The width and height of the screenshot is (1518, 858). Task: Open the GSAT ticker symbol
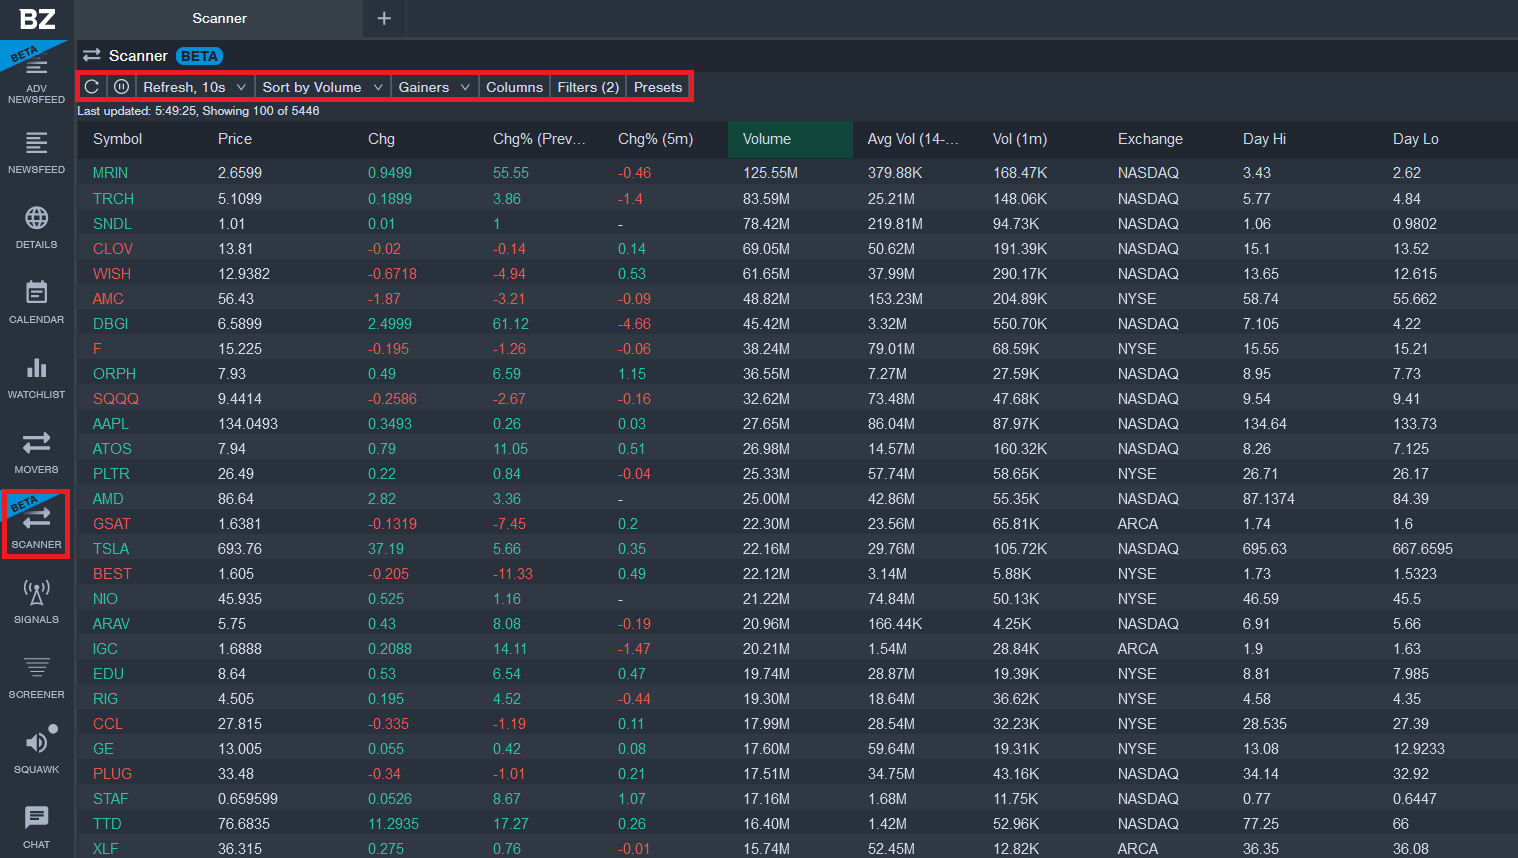pos(112,524)
